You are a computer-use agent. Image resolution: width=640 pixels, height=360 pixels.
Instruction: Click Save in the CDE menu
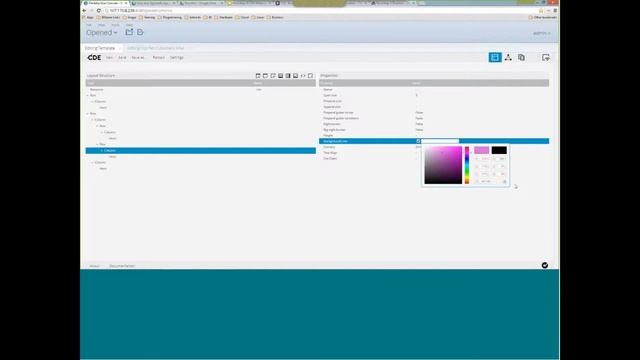pos(122,58)
